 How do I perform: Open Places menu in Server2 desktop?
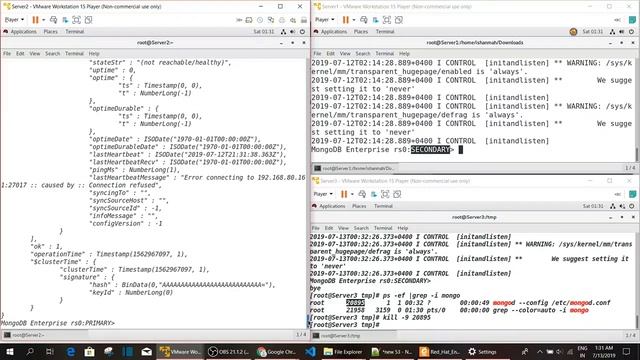pos(51,31)
